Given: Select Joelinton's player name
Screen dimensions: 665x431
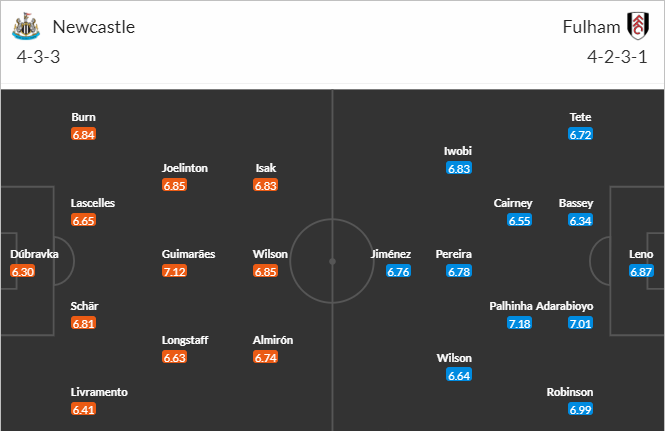Looking at the screenshot, I should (x=185, y=168).
